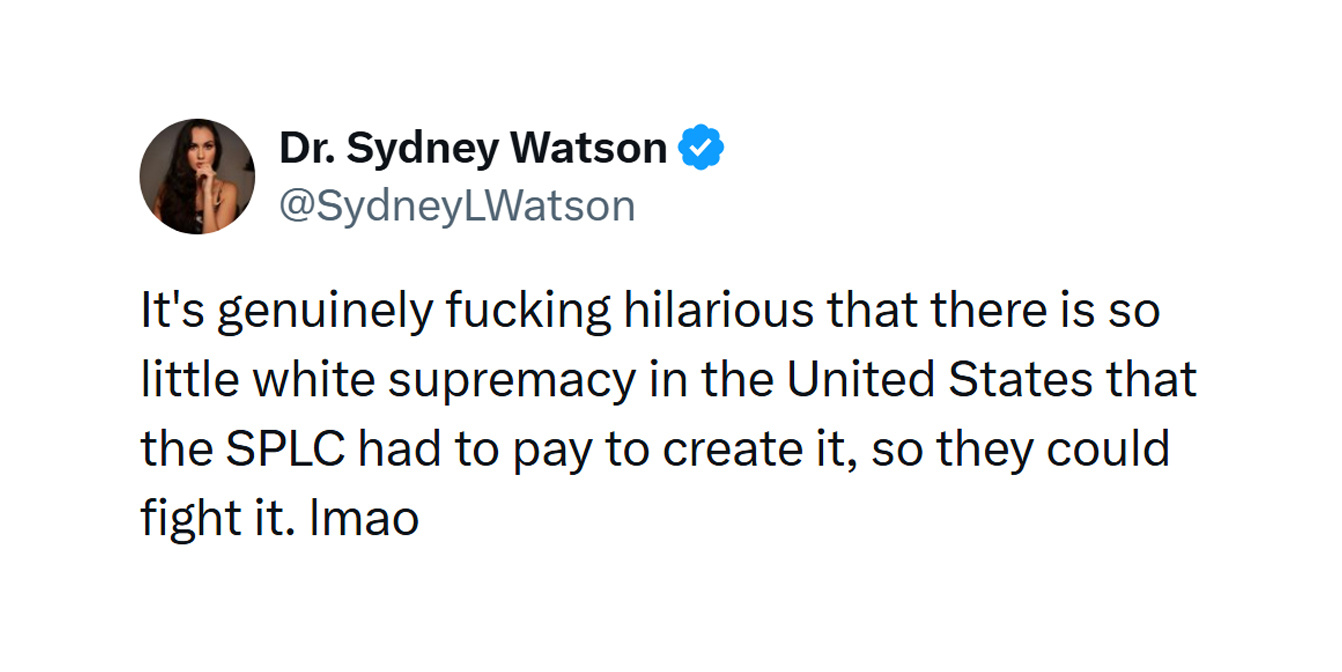1342x672 pixels.
Task: Click the word "little" starting second line
Action: point(191,381)
